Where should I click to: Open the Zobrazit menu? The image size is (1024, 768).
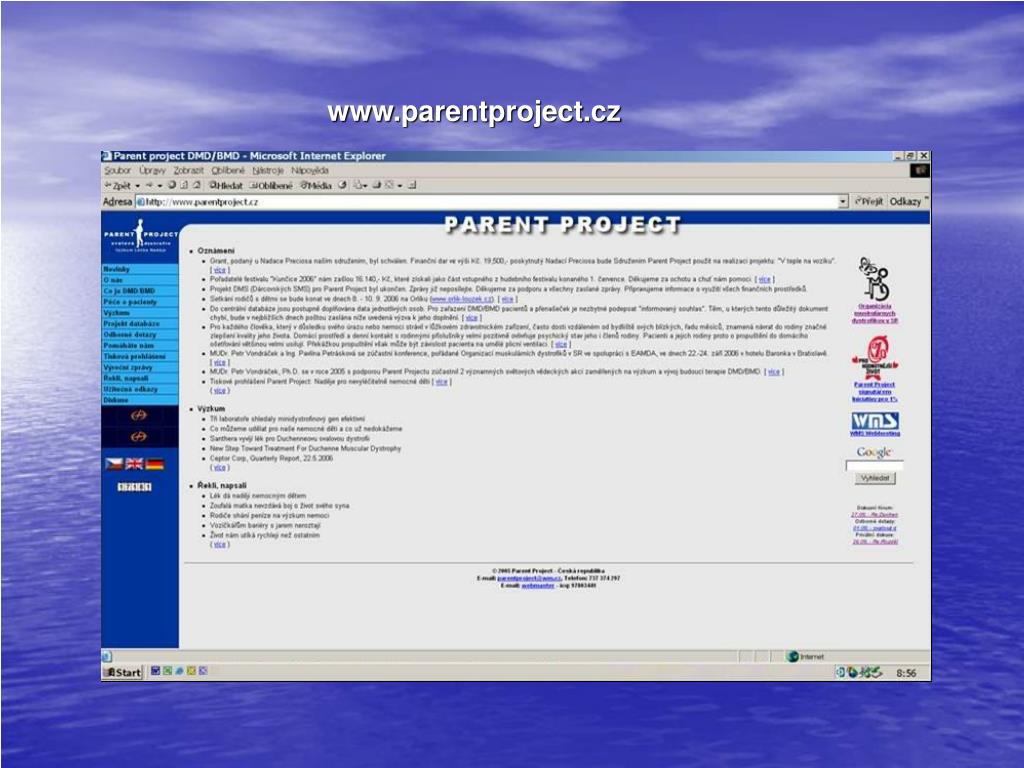coord(188,170)
